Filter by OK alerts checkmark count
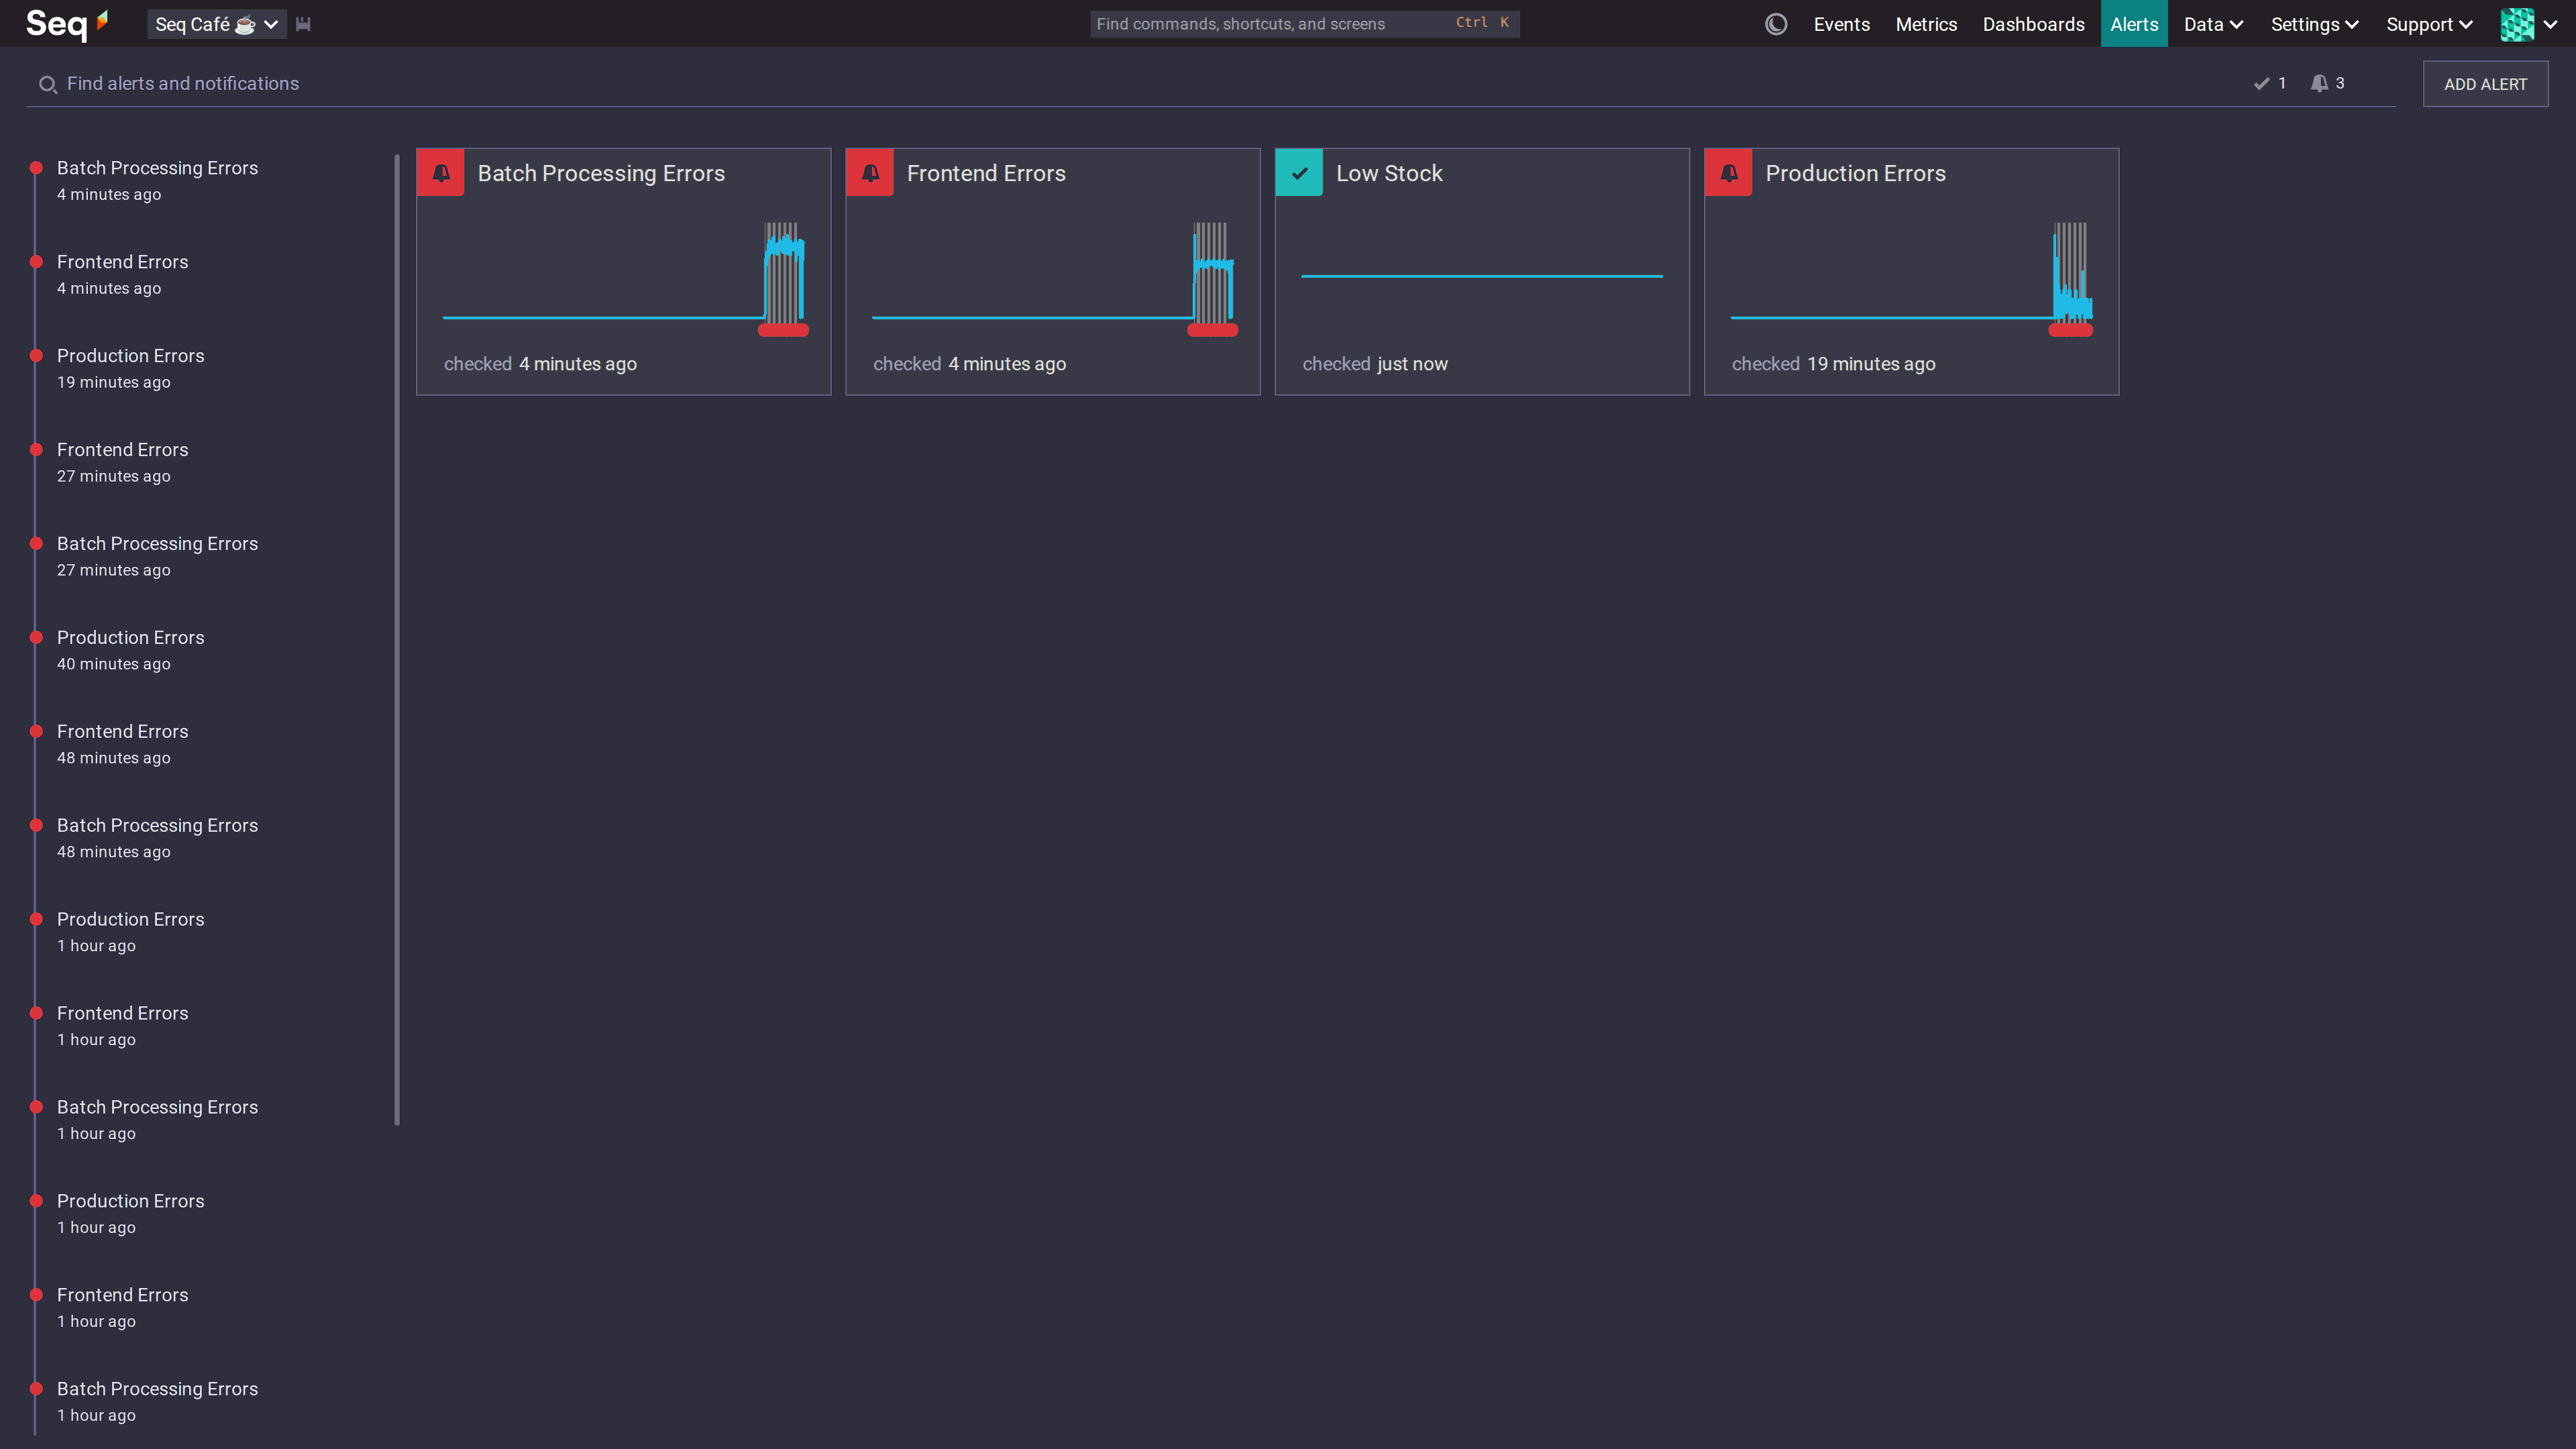This screenshot has height=1449, width=2576. coord(2269,83)
